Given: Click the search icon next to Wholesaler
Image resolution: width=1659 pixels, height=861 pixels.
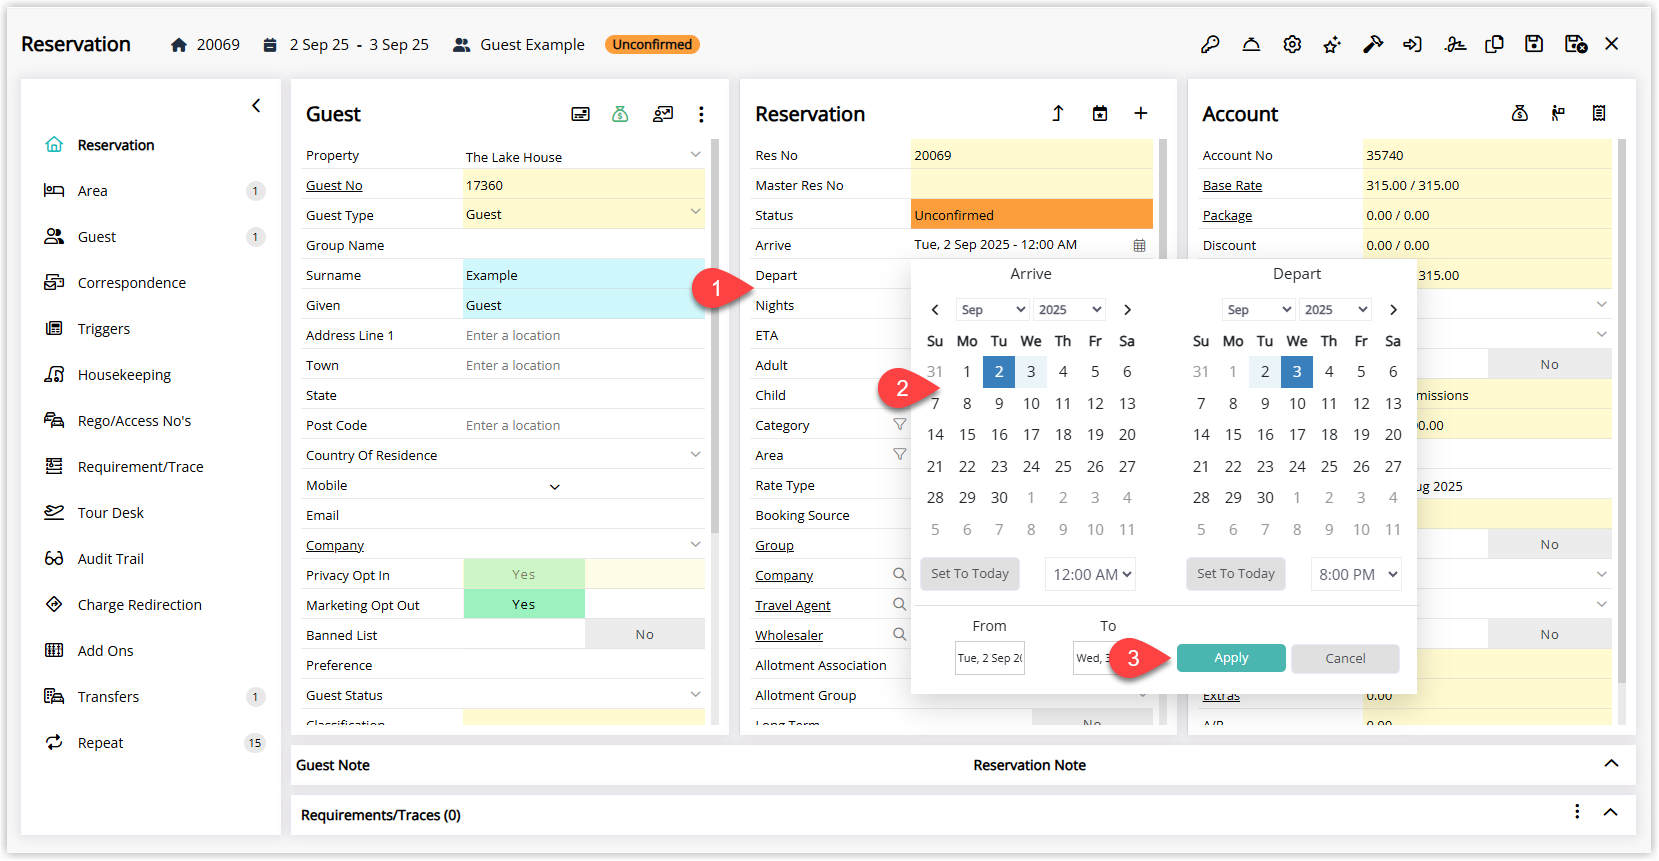Looking at the screenshot, I should tap(899, 635).
